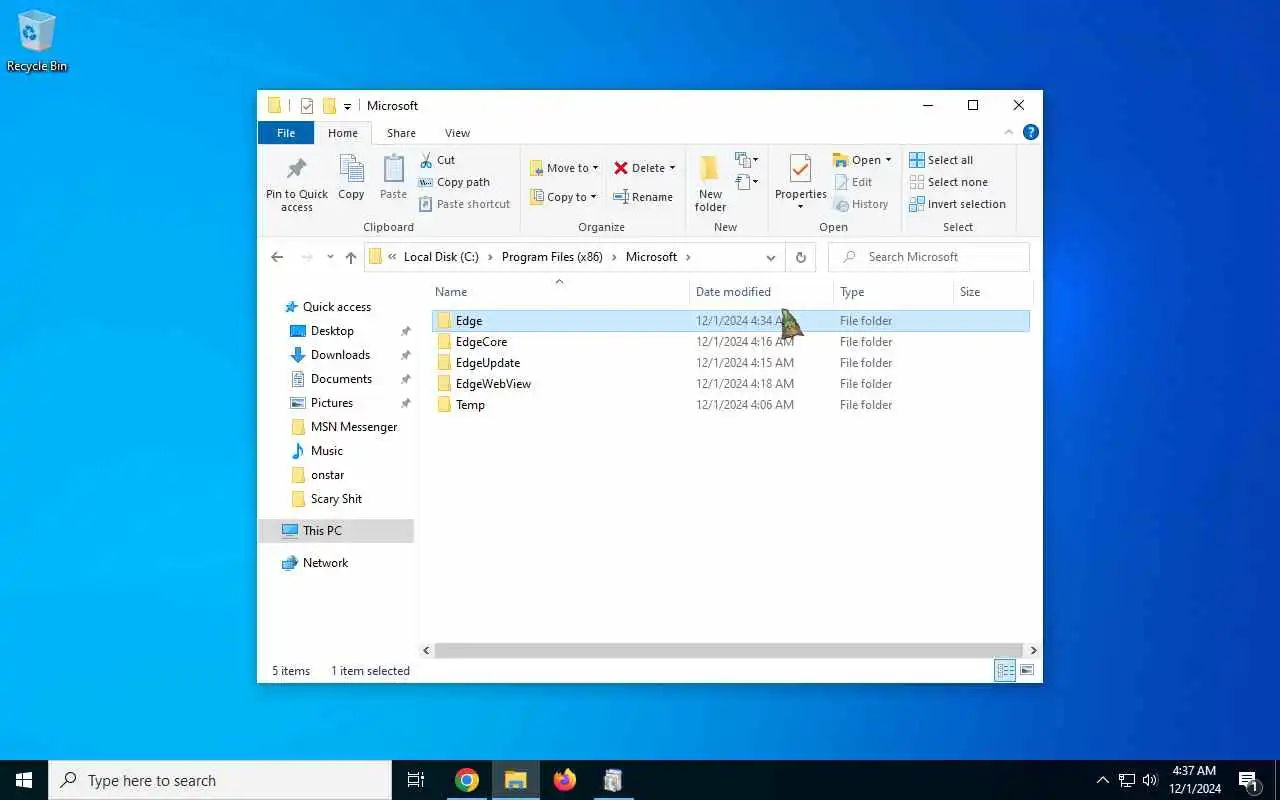Viewport: 1280px width, 800px height.
Task: Customize the Quick Access Toolbar dropdown
Action: [x=348, y=106]
